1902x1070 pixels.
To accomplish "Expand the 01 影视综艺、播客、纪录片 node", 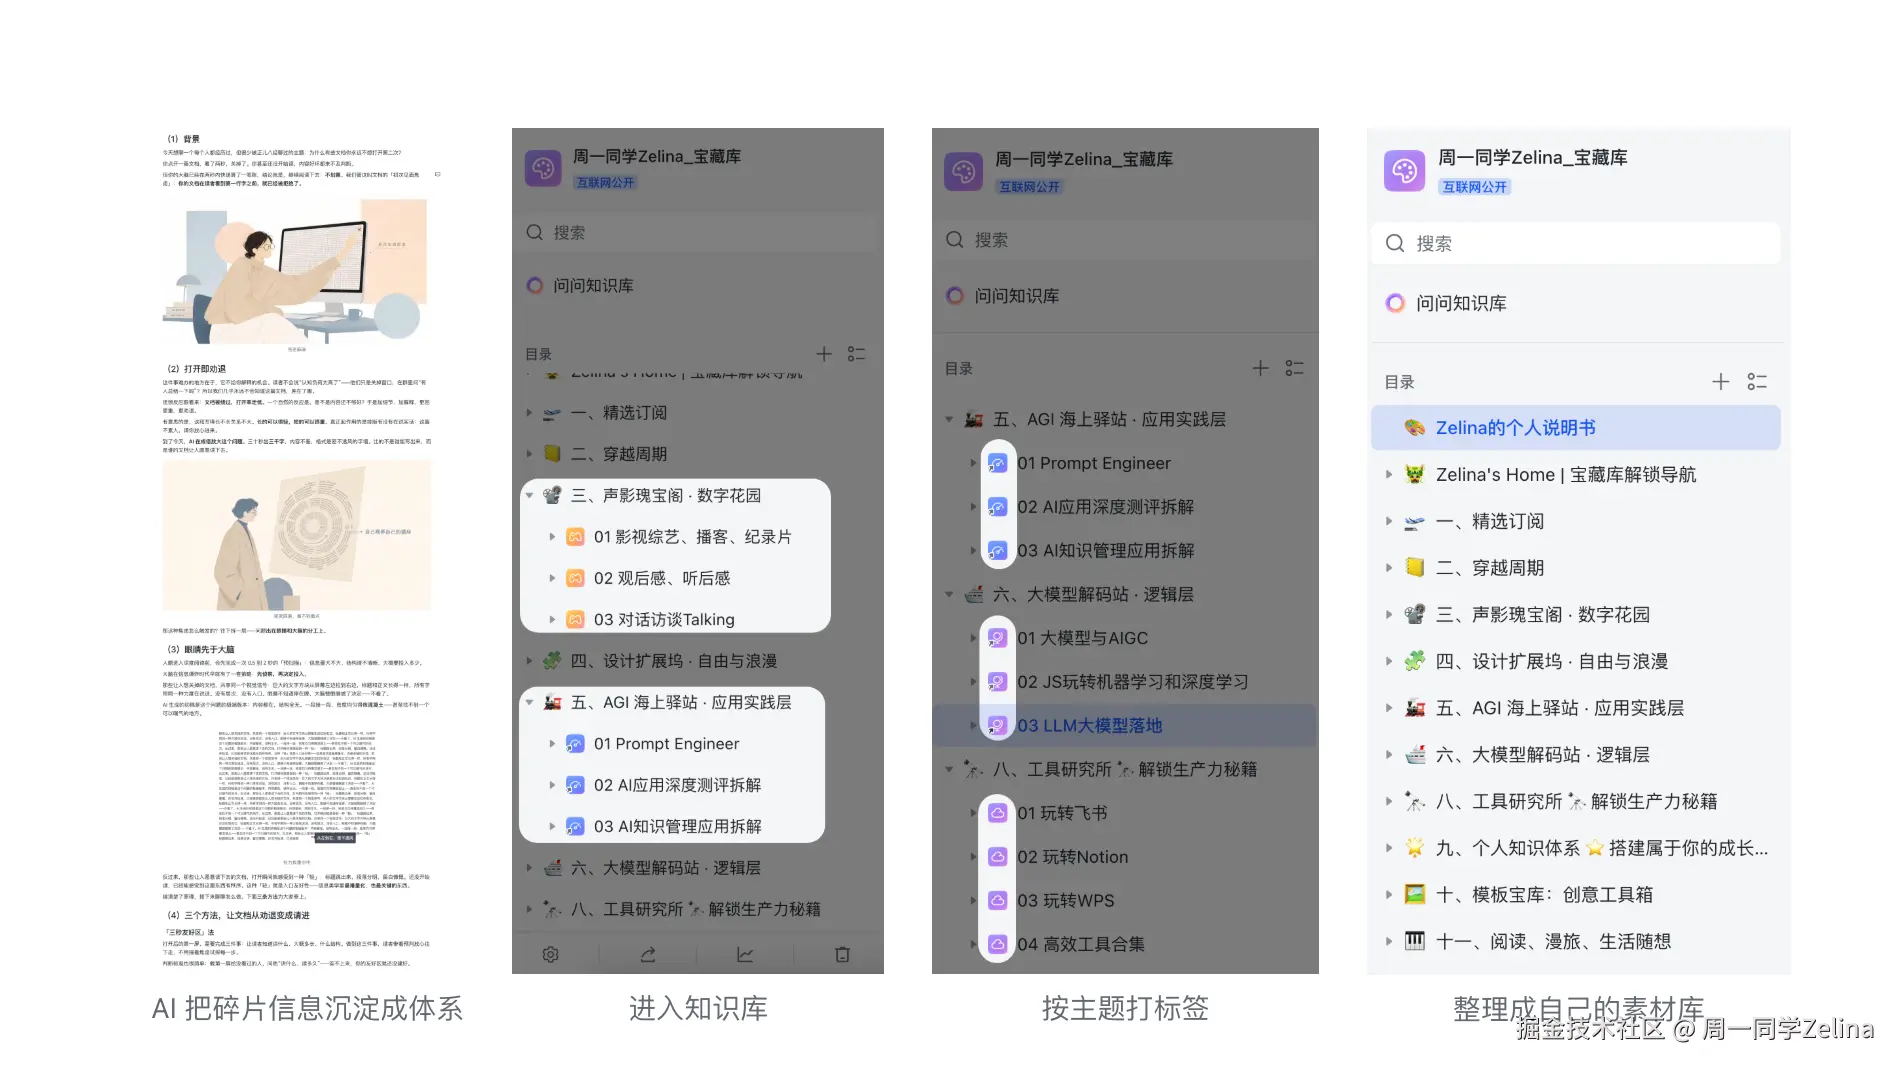I will 552,537.
